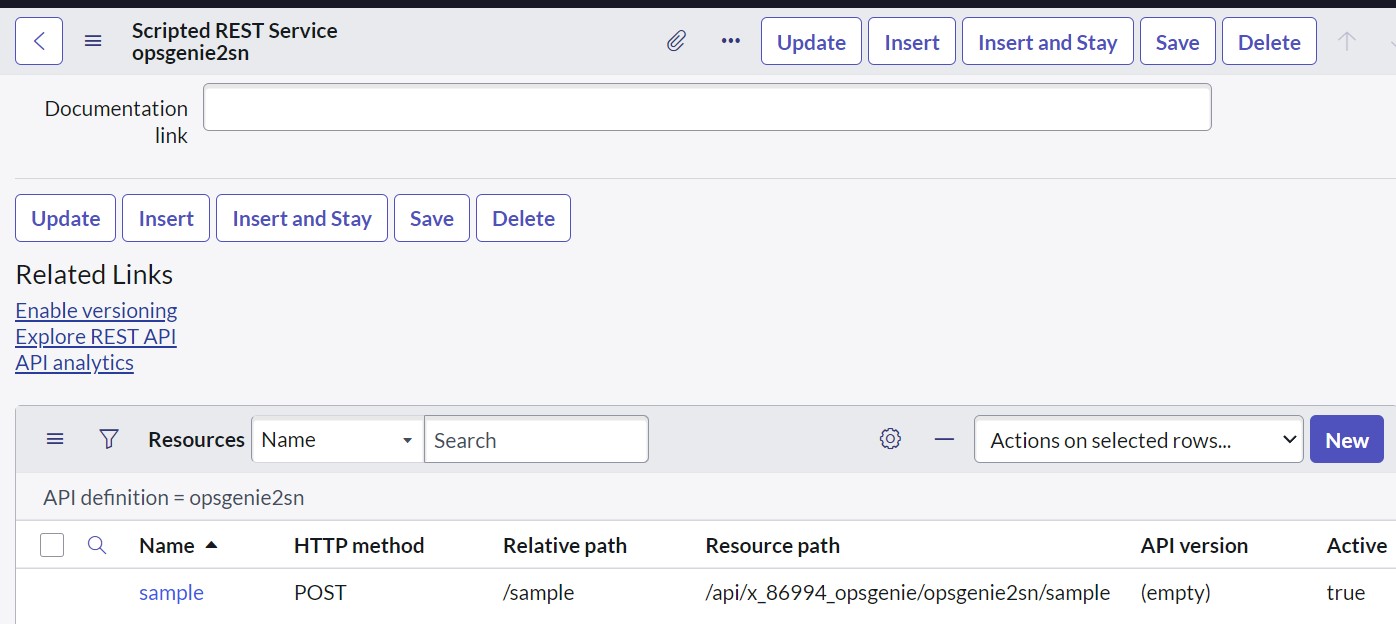
Task: Open the Actions on selected rows dropdown
Action: pos(1138,439)
